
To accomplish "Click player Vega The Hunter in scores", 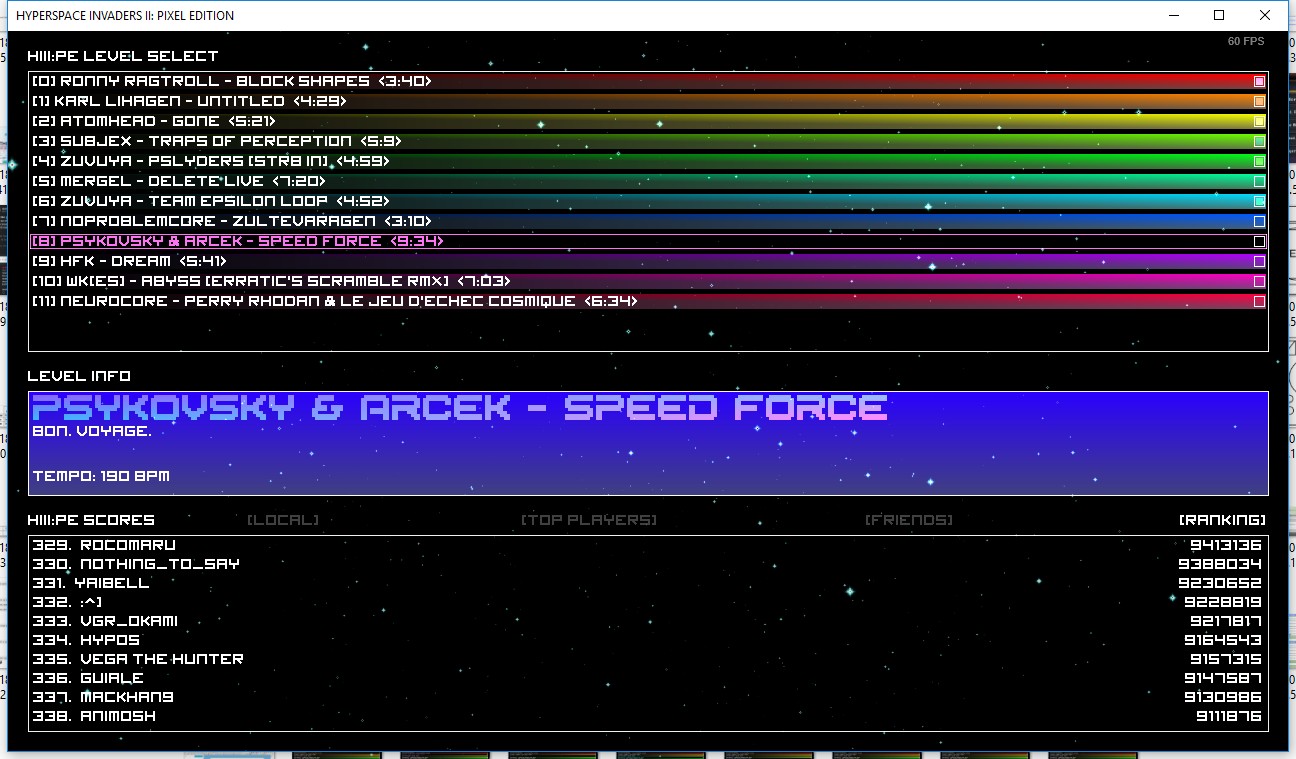I will 160,659.
